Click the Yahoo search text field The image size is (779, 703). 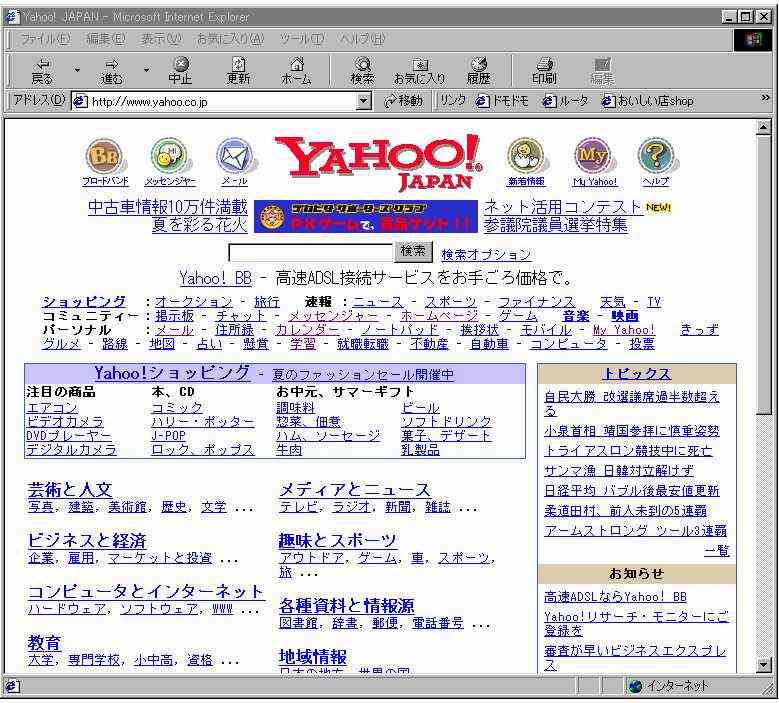click(x=311, y=252)
